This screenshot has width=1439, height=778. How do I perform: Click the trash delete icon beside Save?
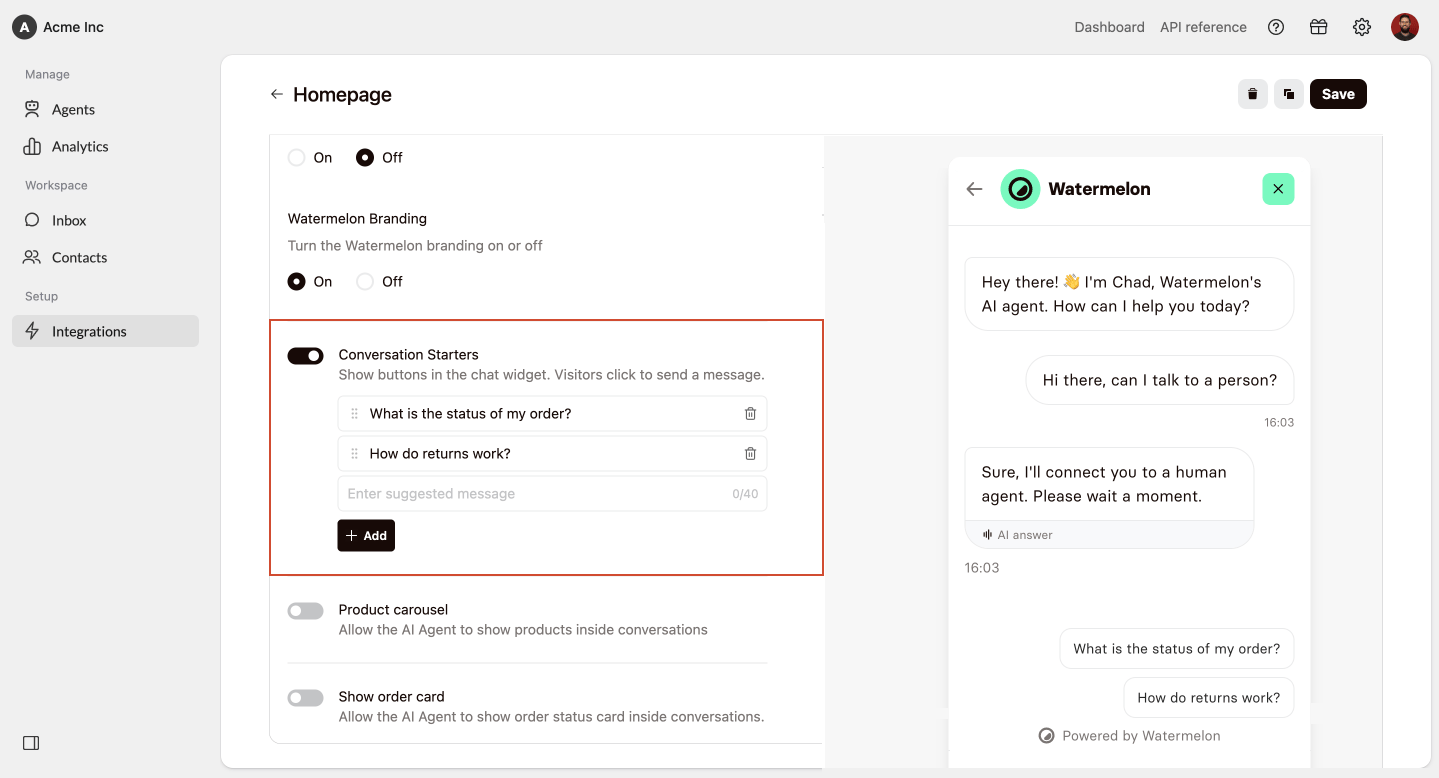pyautogui.click(x=1252, y=94)
